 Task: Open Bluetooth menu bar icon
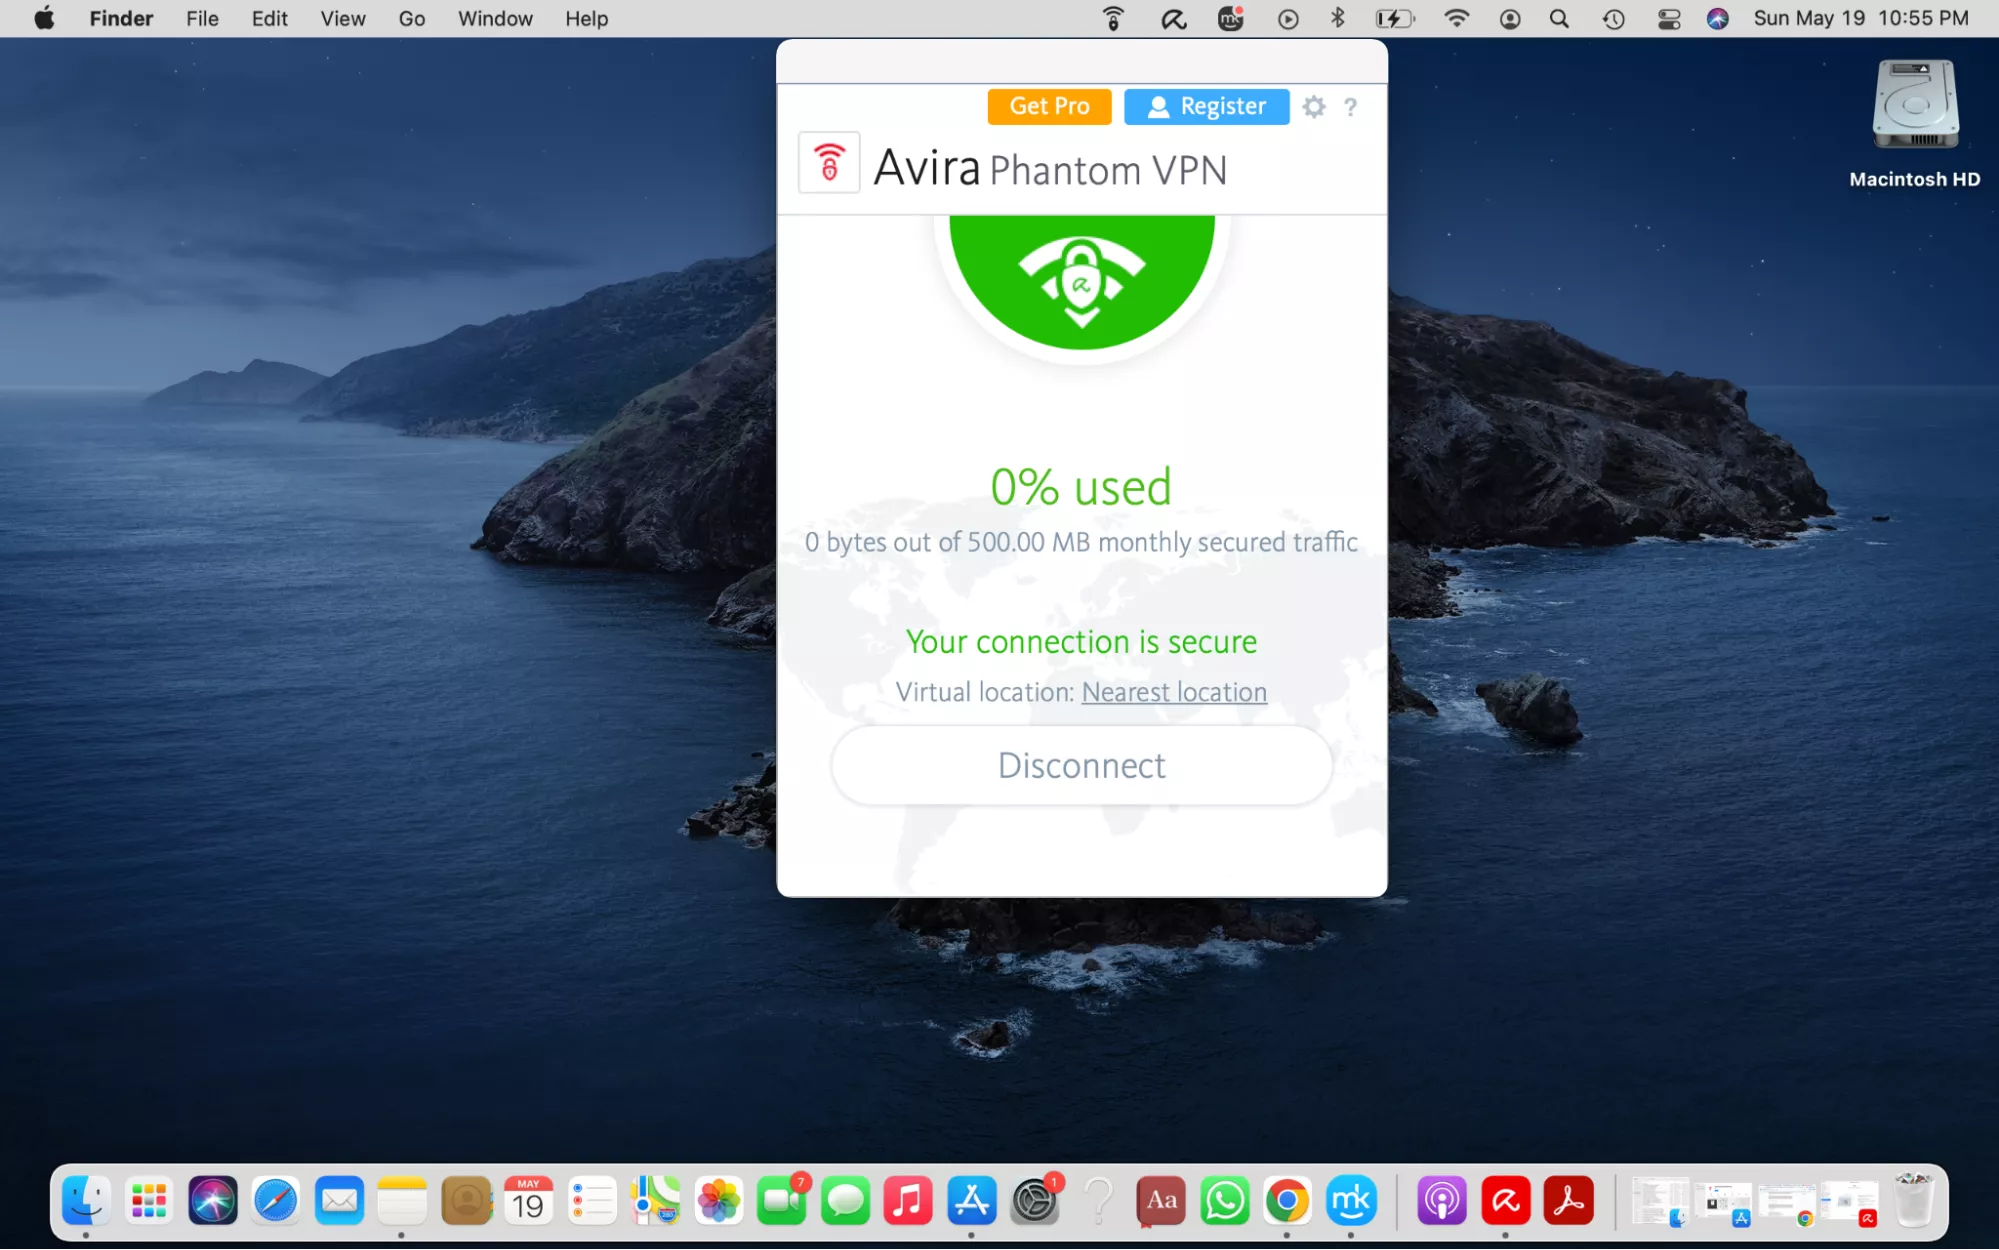pyautogui.click(x=1337, y=19)
